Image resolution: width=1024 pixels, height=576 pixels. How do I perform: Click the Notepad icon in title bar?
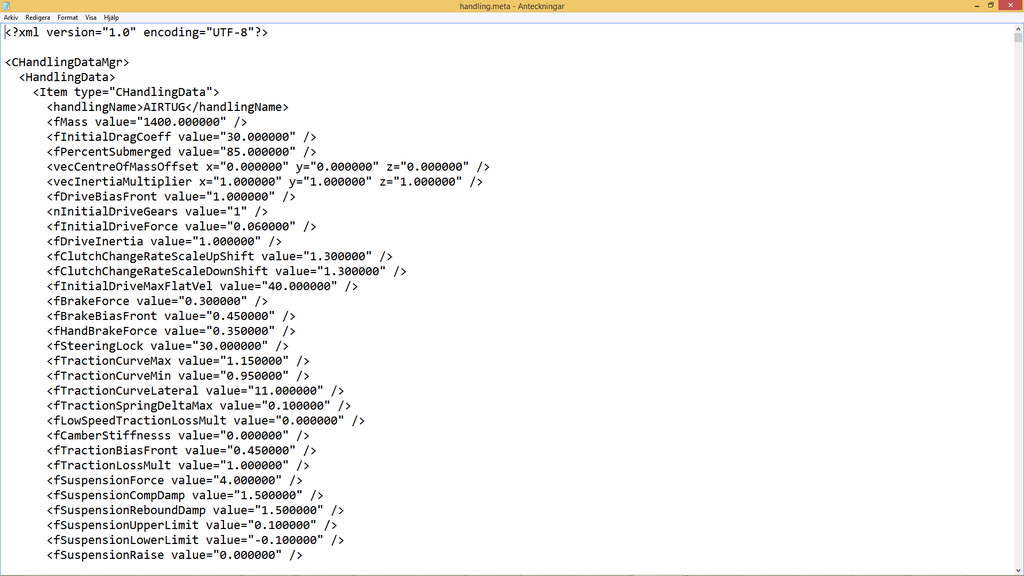click(x=7, y=6)
